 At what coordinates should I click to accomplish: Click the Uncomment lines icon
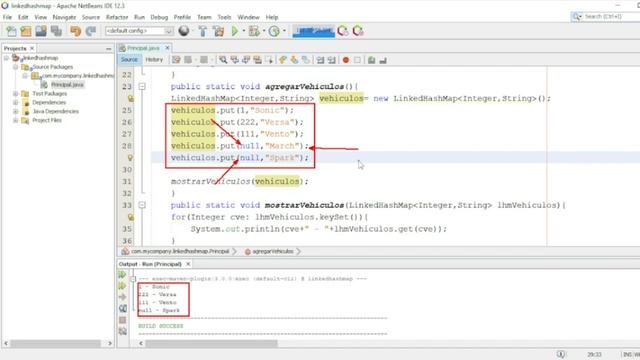click(383, 60)
